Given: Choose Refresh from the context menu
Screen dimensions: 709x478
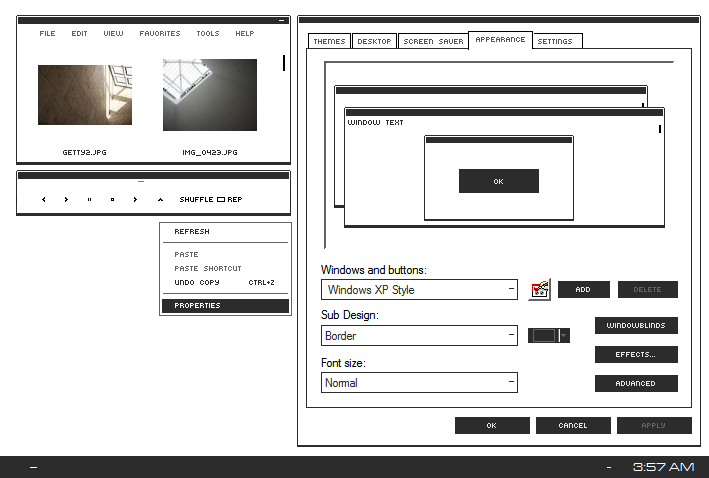Looking at the screenshot, I should (x=225, y=232).
